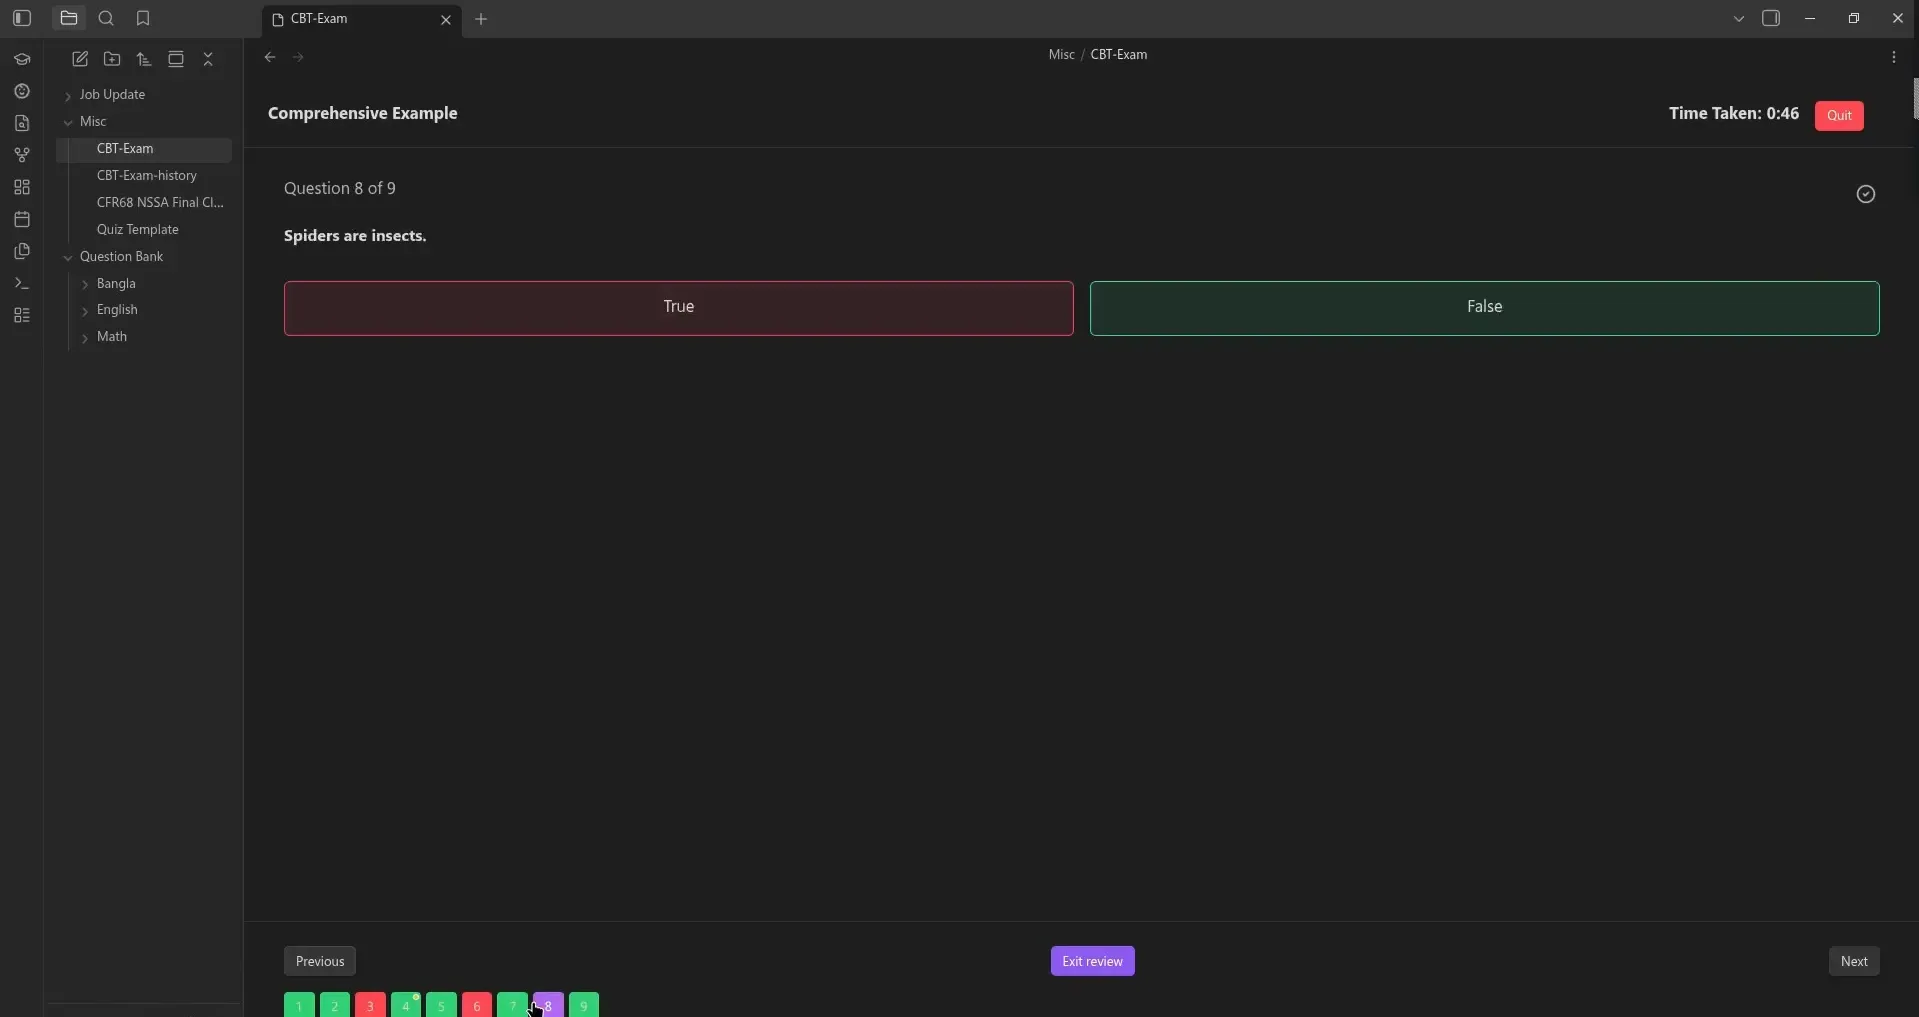
Task: Quit the exam with red button
Action: 1839,116
